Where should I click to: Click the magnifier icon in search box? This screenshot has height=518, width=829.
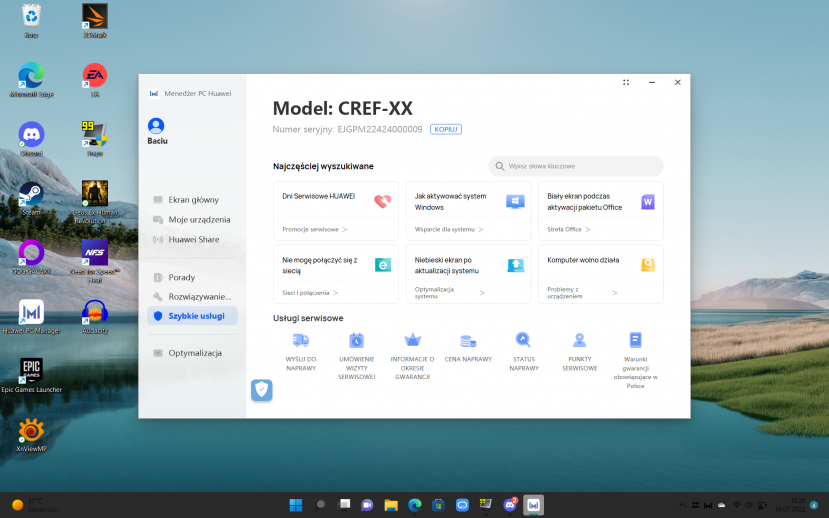click(500, 166)
